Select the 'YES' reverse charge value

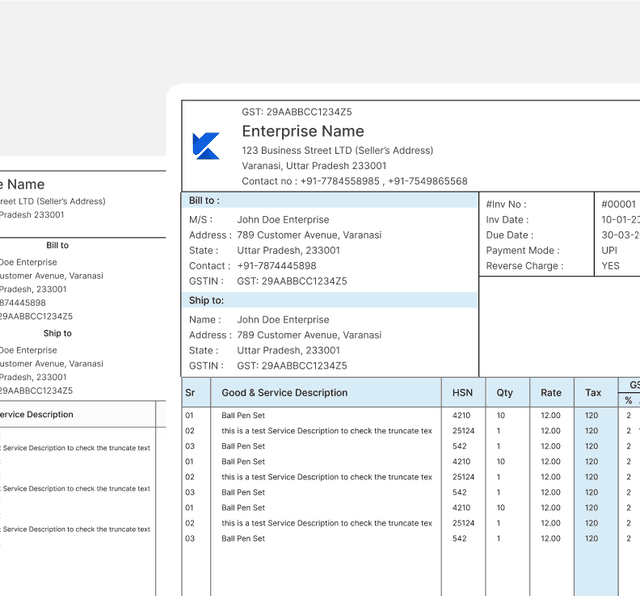coord(610,266)
